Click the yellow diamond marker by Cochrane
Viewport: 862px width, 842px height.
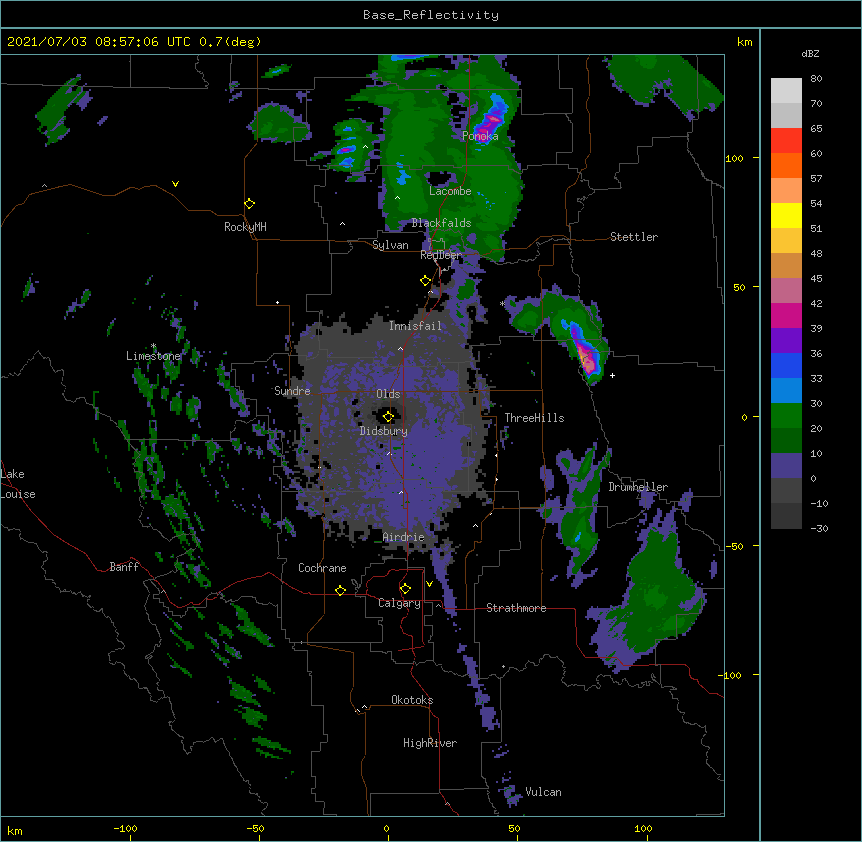[x=340, y=590]
